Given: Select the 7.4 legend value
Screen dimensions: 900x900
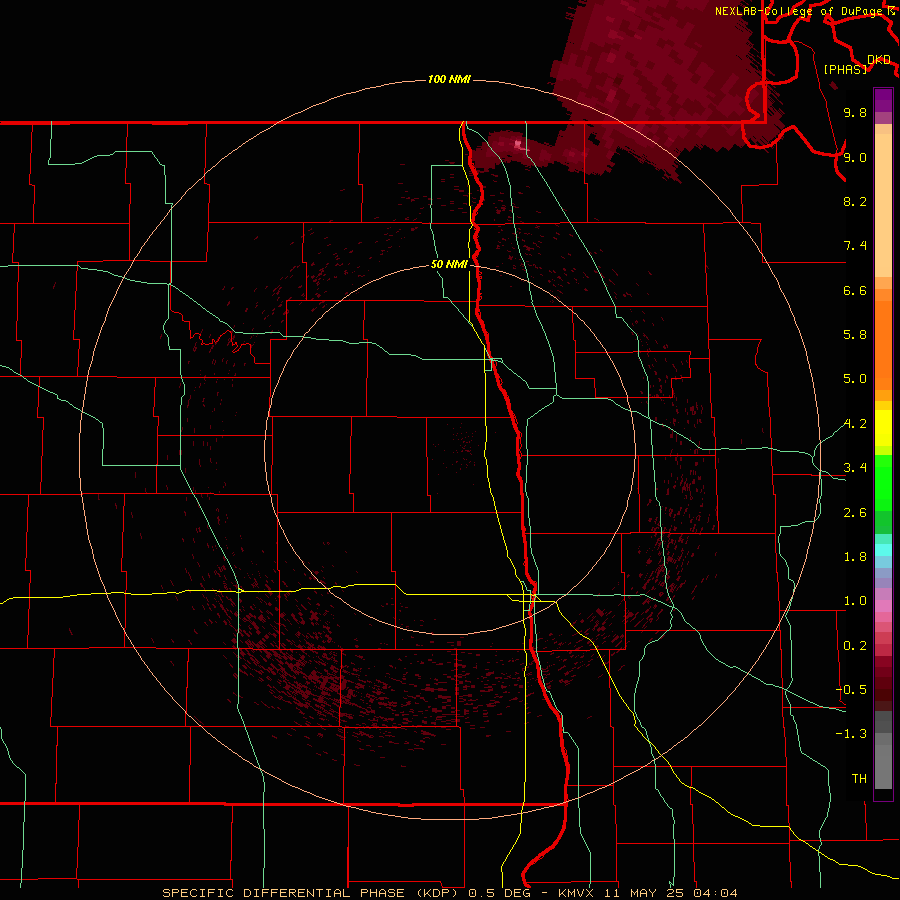Looking at the screenshot, I should coord(855,246).
